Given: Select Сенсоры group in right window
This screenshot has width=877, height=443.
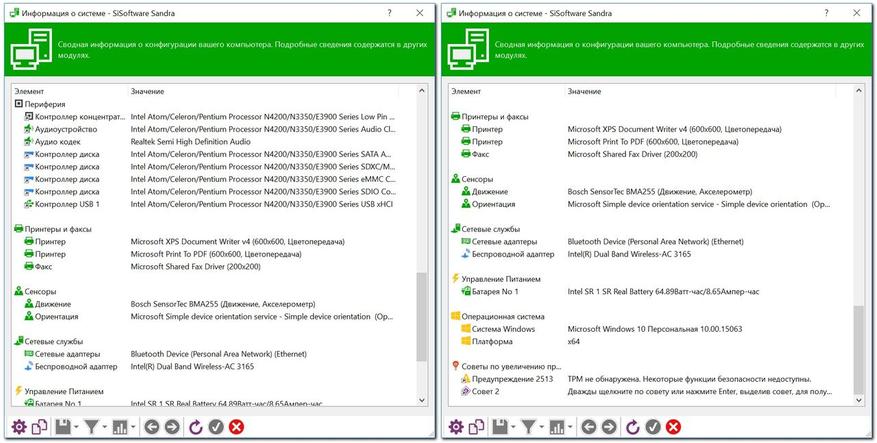Looking at the screenshot, I should [472, 179].
